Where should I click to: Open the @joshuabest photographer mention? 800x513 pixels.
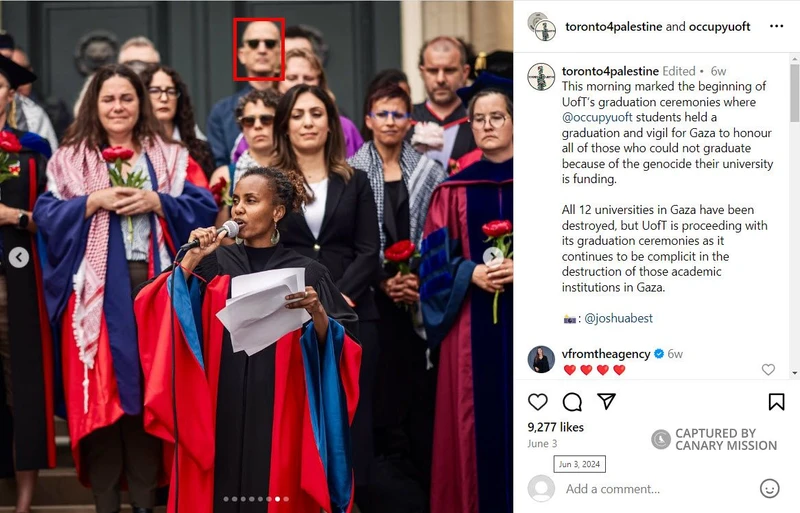click(x=618, y=319)
